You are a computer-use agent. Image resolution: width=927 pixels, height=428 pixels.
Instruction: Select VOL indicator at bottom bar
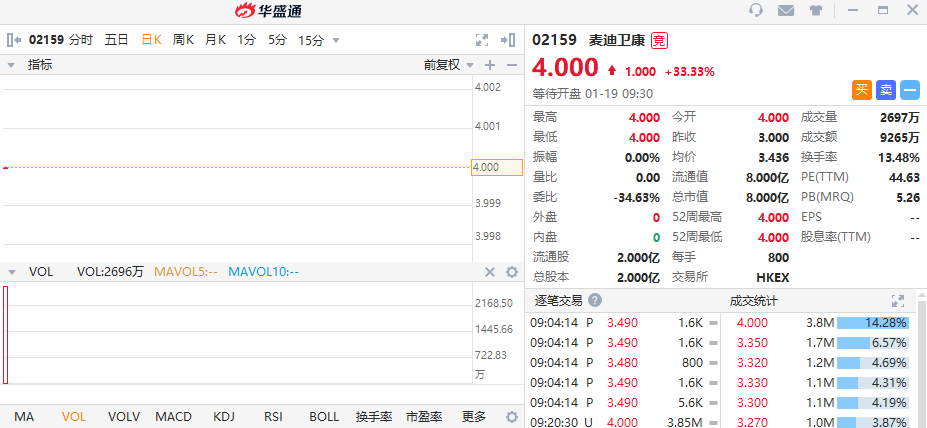pyautogui.click(x=74, y=416)
